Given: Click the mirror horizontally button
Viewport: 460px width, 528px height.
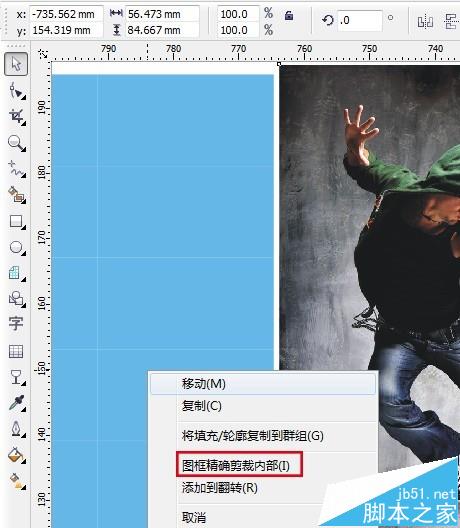Looking at the screenshot, I should [x=425, y=22].
